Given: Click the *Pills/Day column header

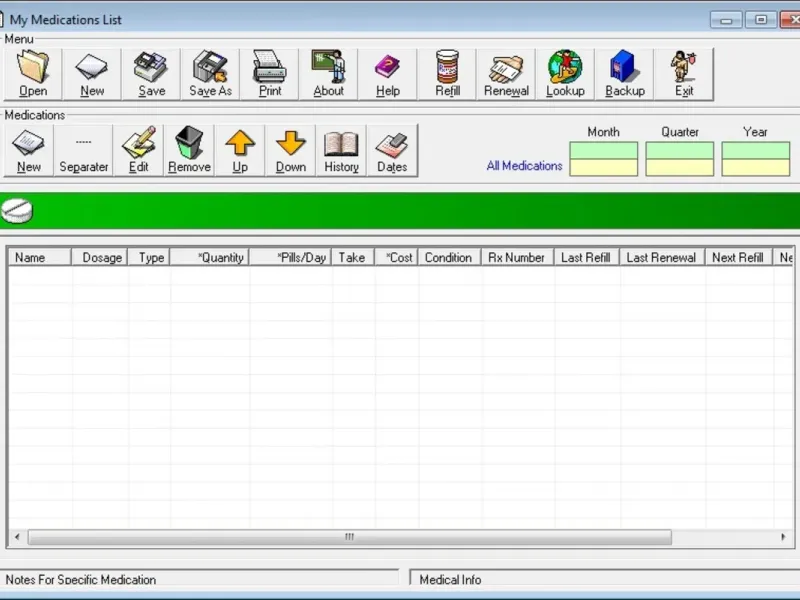Looking at the screenshot, I should point(291,257).
